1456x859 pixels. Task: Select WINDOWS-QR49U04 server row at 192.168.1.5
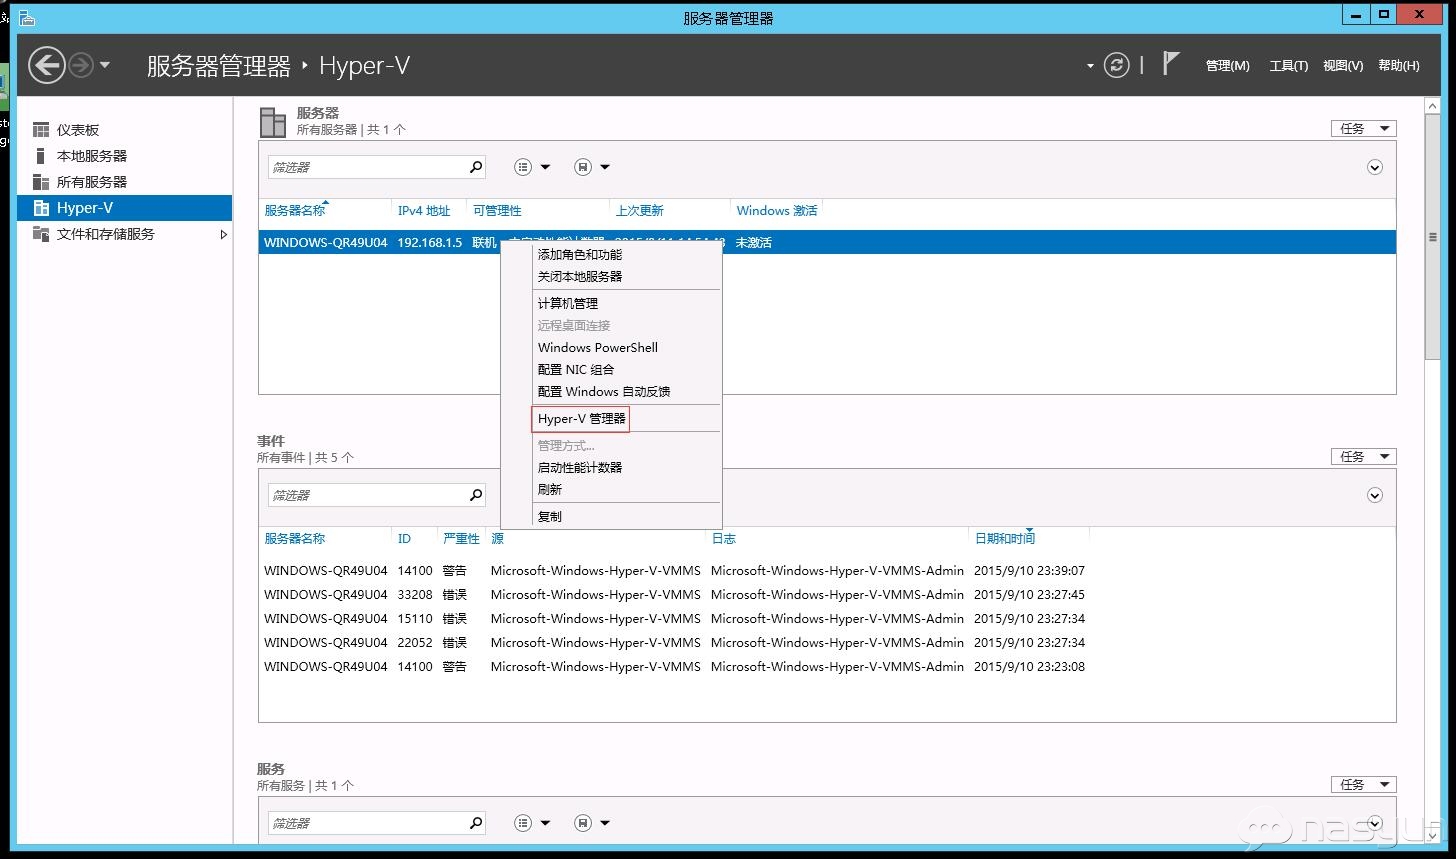(x=827, y=242)
